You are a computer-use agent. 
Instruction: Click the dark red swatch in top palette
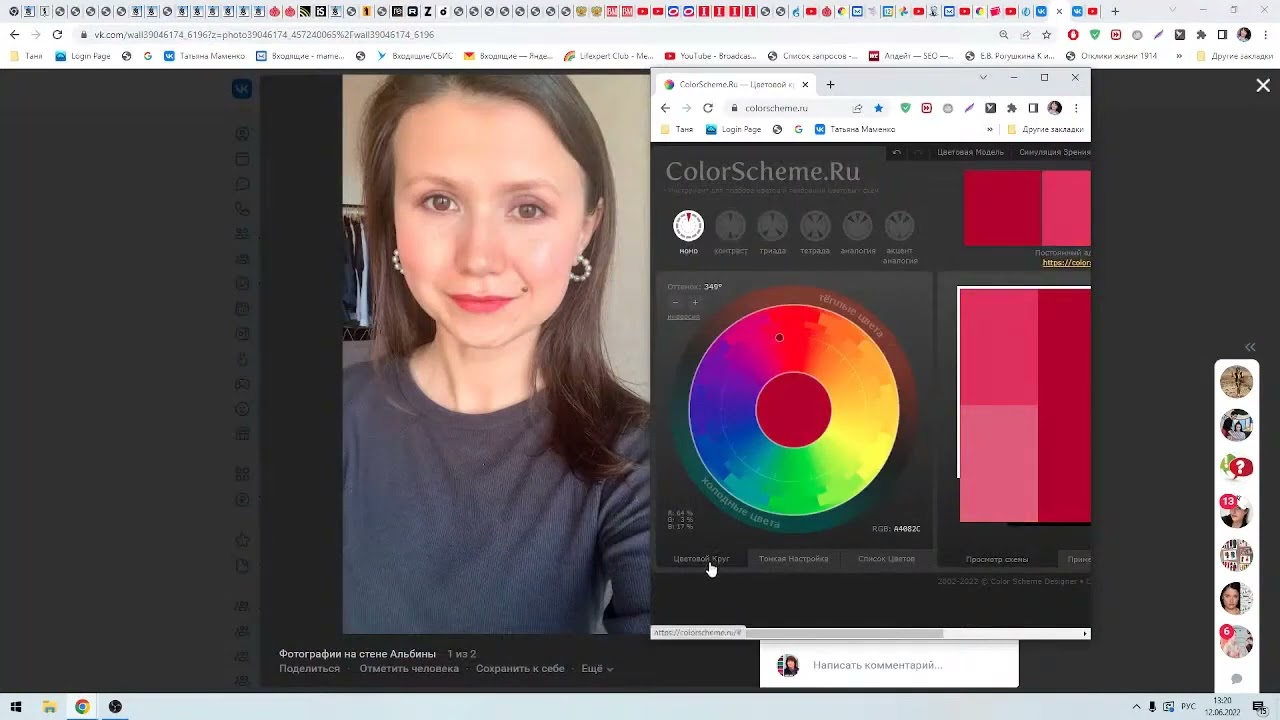1002,208
